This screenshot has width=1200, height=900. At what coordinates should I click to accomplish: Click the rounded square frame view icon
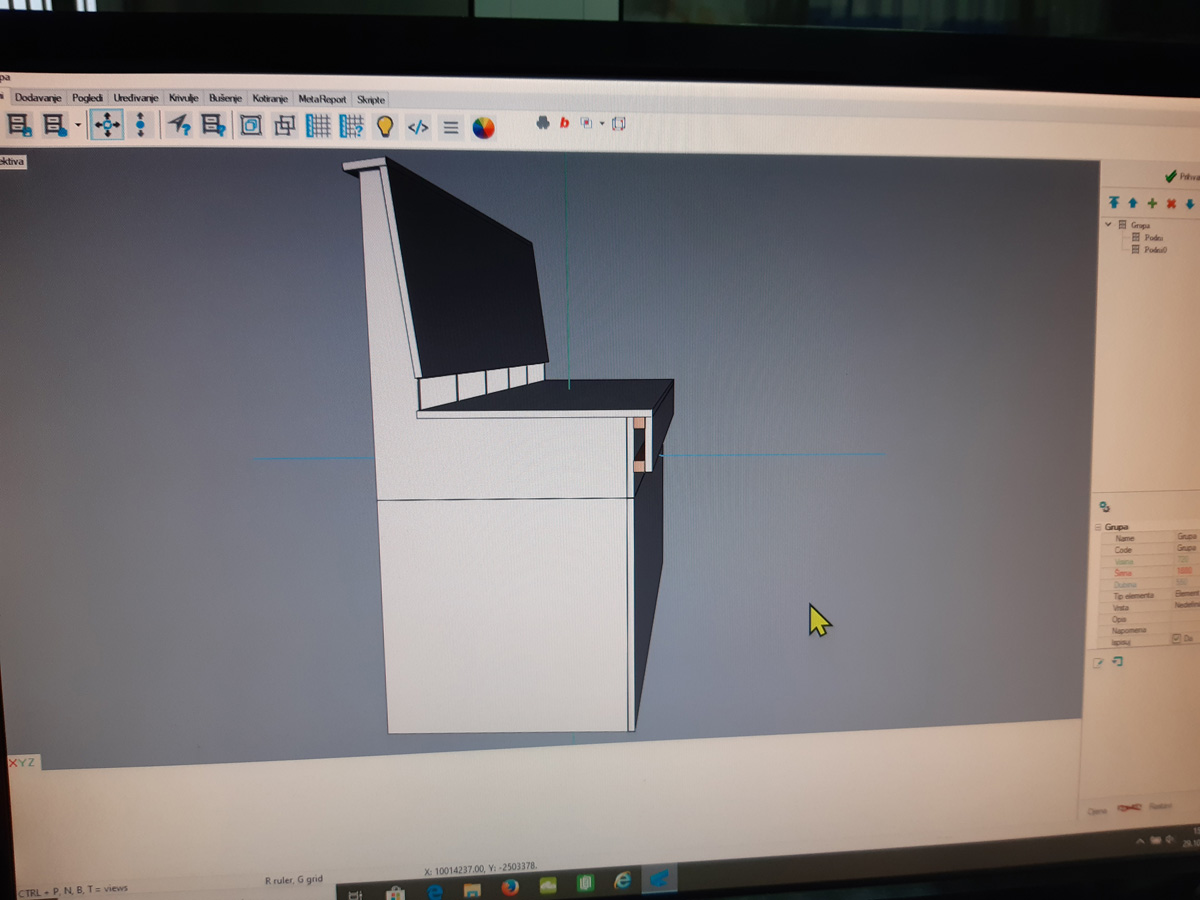click(x=250, y=126)
